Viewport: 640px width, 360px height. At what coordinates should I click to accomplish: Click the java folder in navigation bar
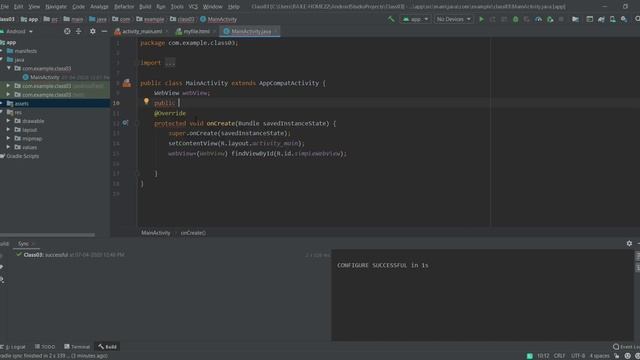tap(98, 19)
